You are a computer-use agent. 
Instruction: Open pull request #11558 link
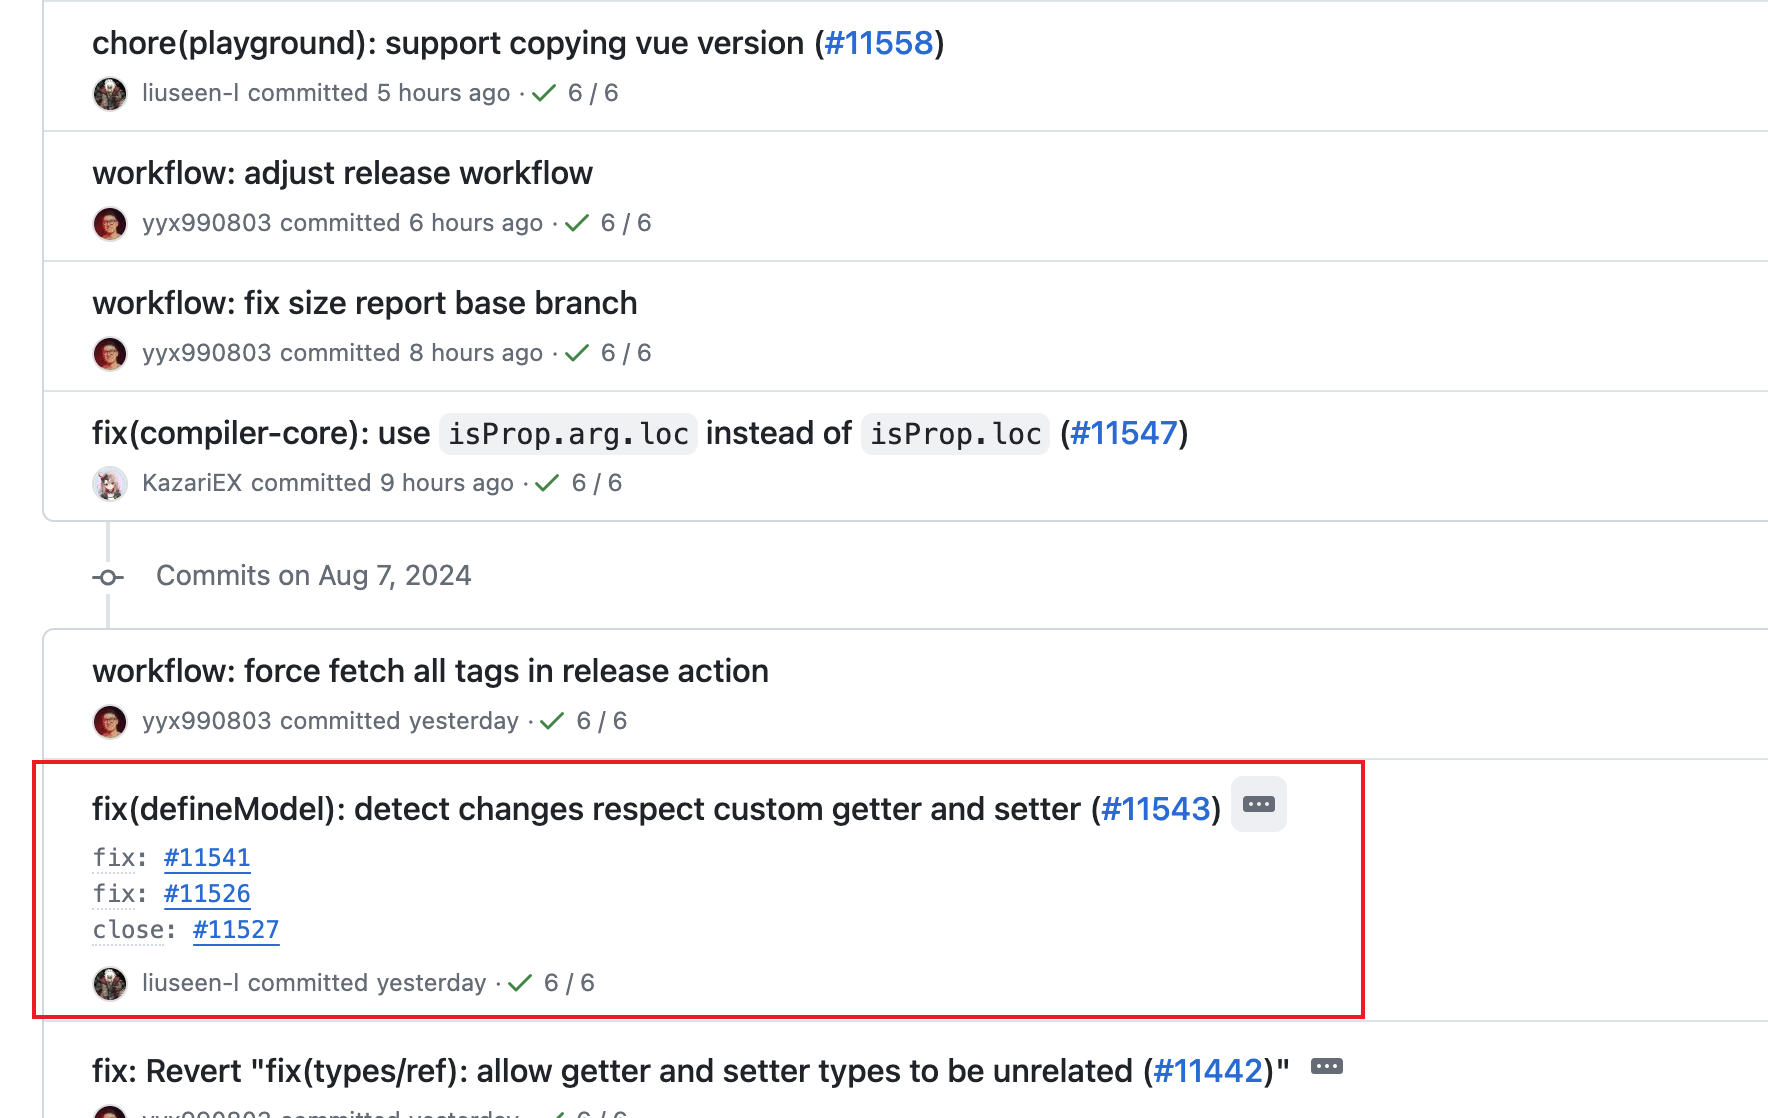[x=879, y=44]
